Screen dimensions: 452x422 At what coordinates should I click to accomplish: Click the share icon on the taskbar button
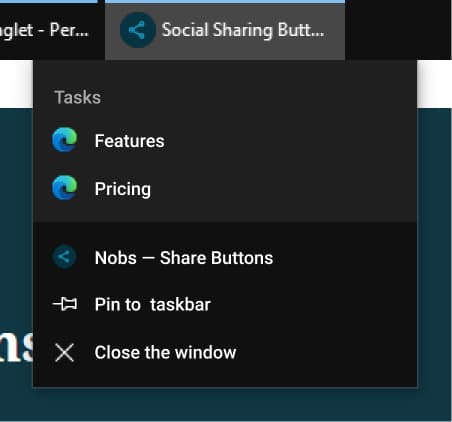tap(137, 30)
